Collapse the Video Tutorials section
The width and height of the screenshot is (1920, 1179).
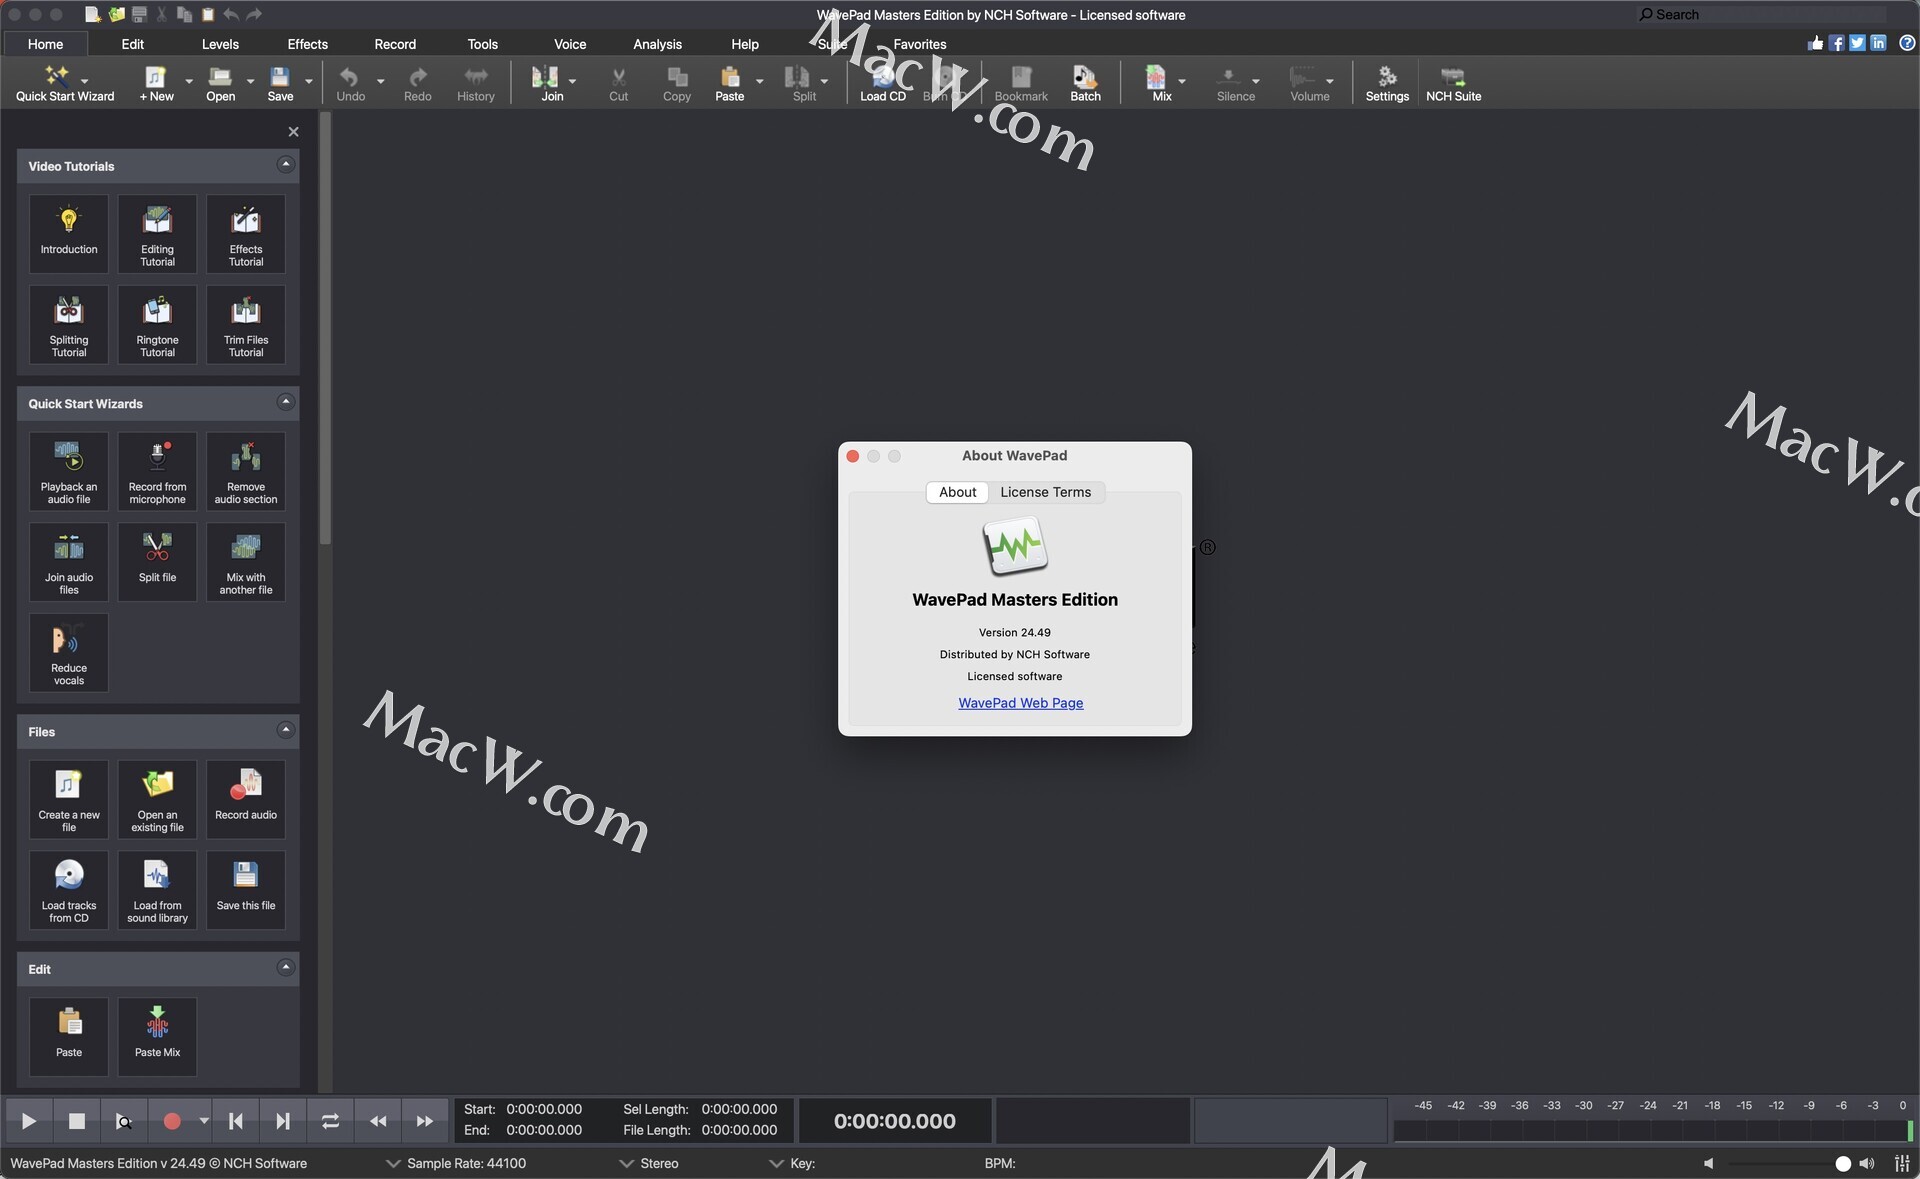(286, 165)
